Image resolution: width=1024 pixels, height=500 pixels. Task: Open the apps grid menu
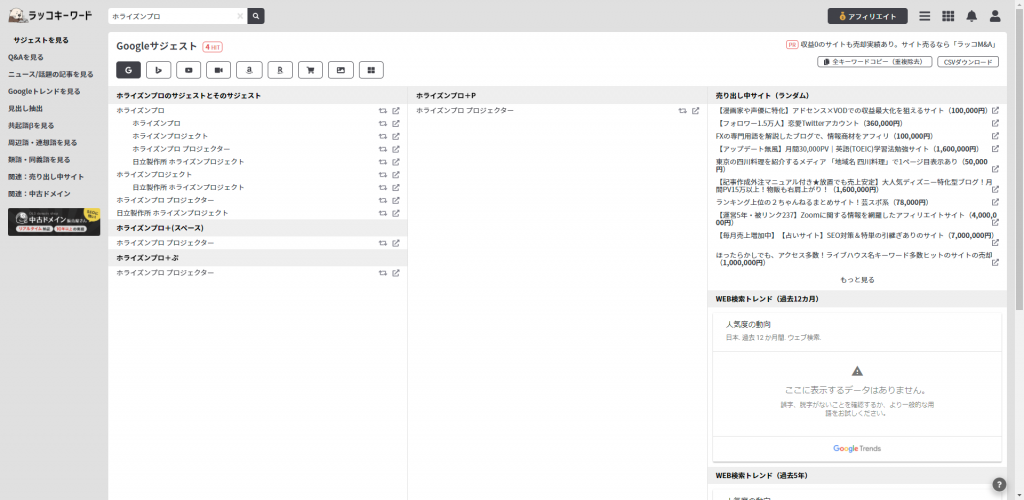[x=948, y=16]
